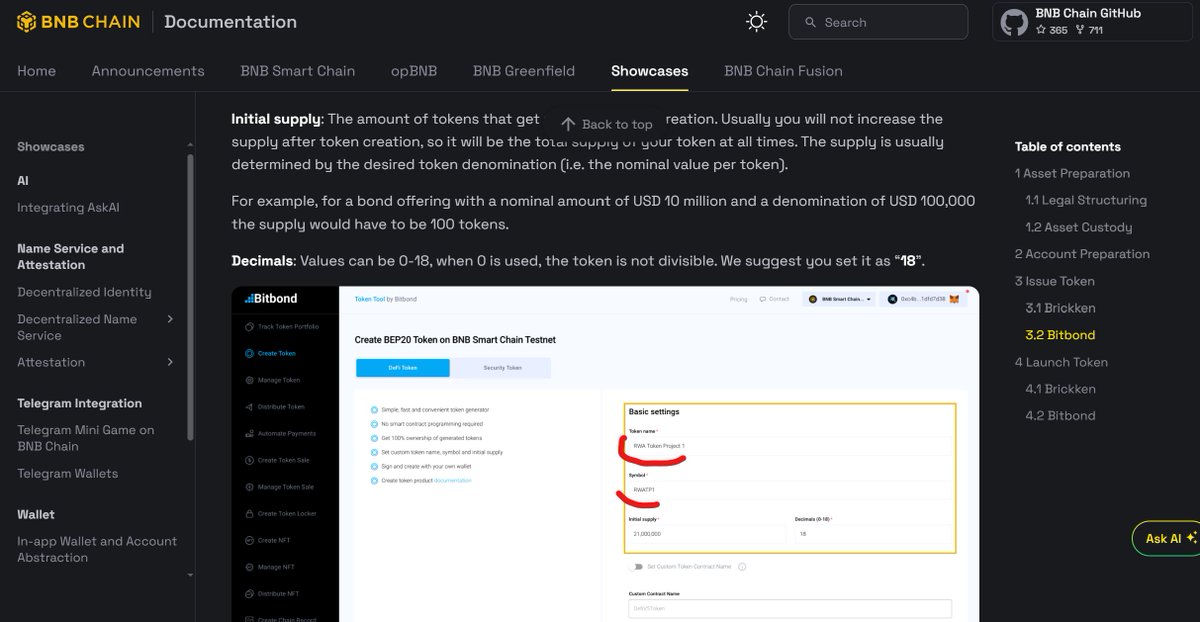The width and height of the screenshot is (1200, 622).
Task: Open the Documentation title link
Action: pos(230,22)
